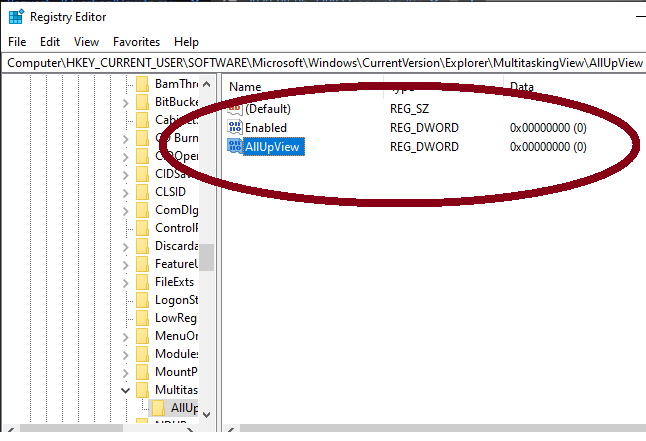Open the Edit menu

[x=50, y=42]
